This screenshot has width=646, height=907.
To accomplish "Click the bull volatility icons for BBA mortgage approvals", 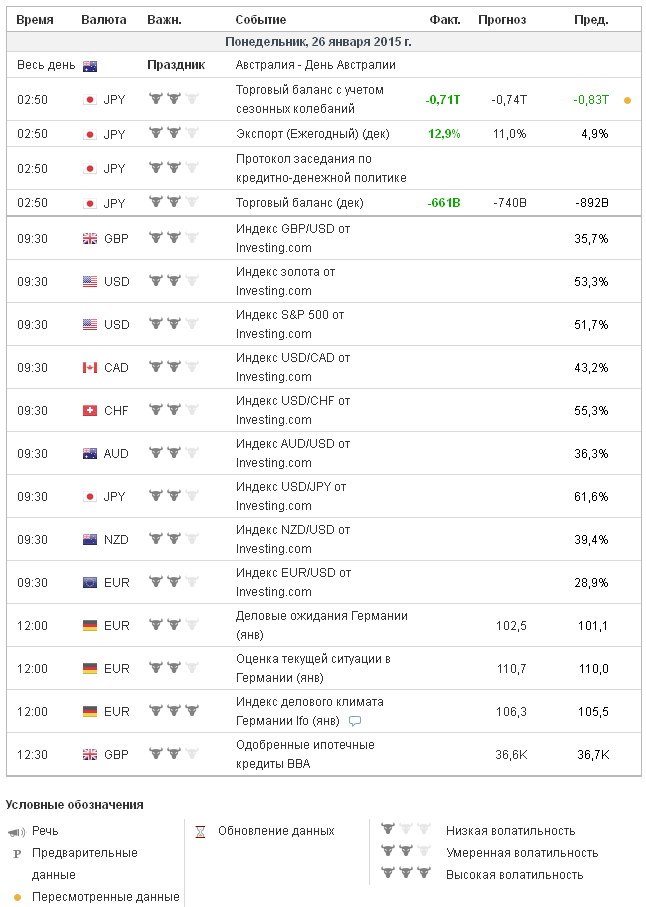I will (173, 754).
